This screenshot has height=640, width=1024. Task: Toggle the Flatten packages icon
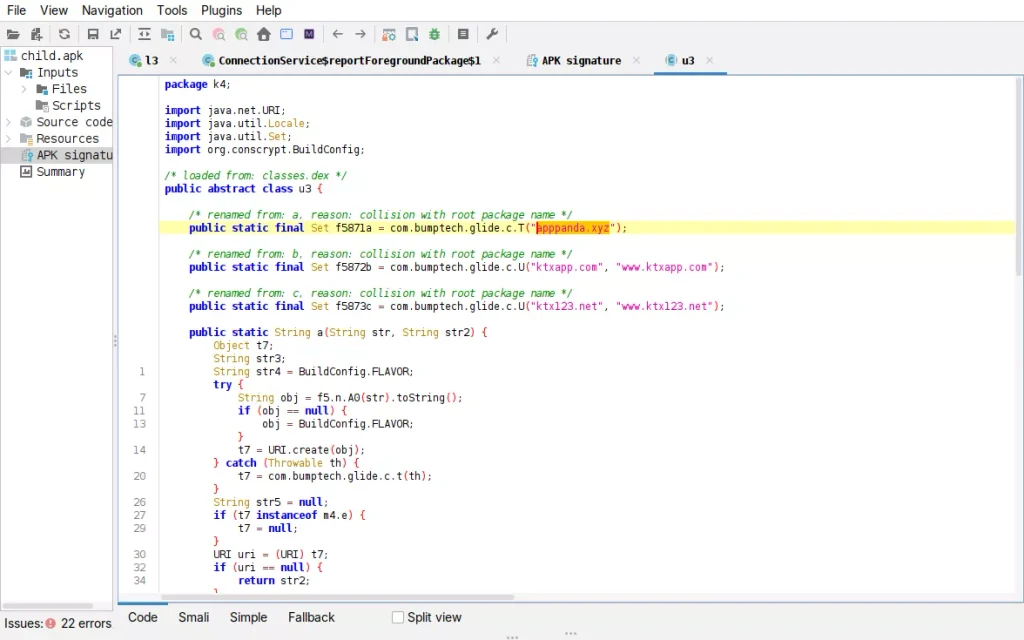(x=168, y=34)
